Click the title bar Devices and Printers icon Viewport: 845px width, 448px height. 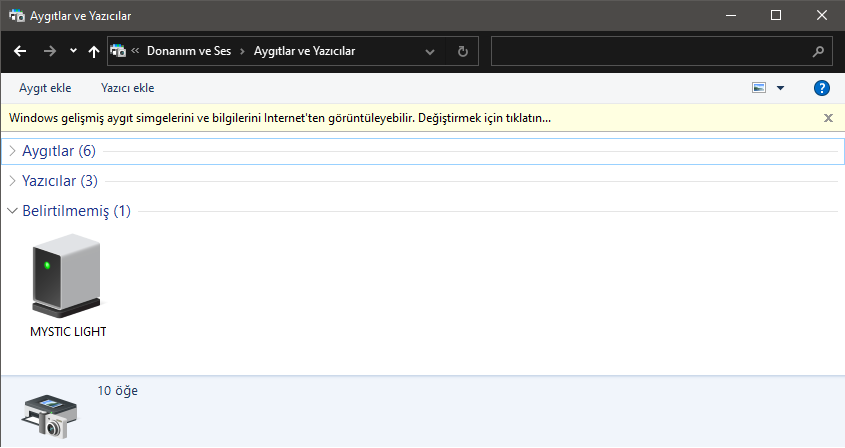point(17,16)
